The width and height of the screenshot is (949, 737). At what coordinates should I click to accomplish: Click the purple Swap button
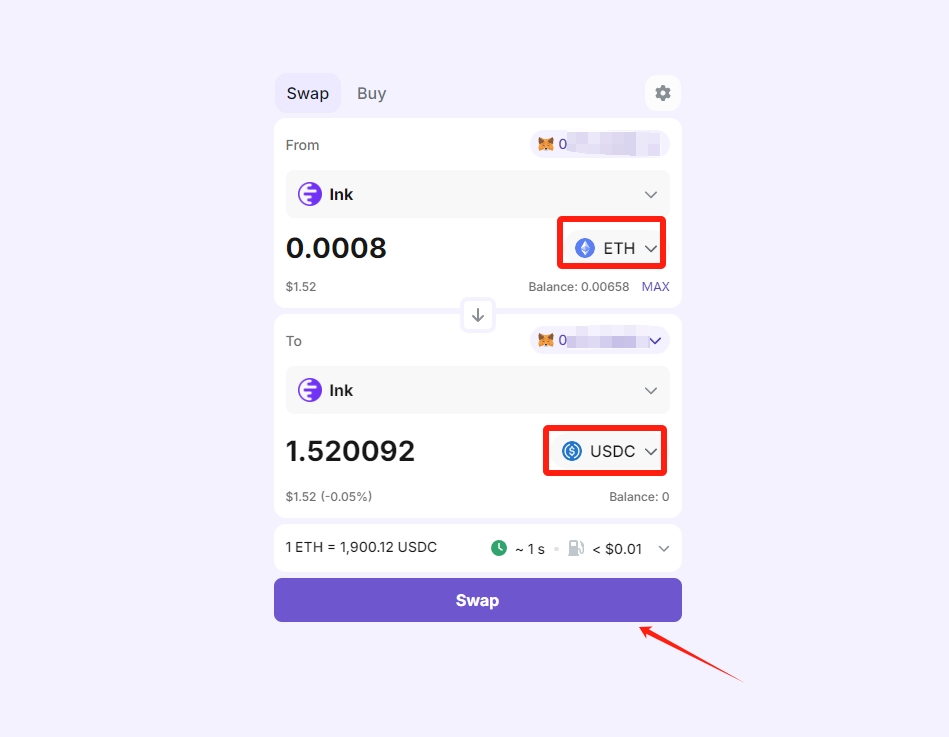coord(478,600)
